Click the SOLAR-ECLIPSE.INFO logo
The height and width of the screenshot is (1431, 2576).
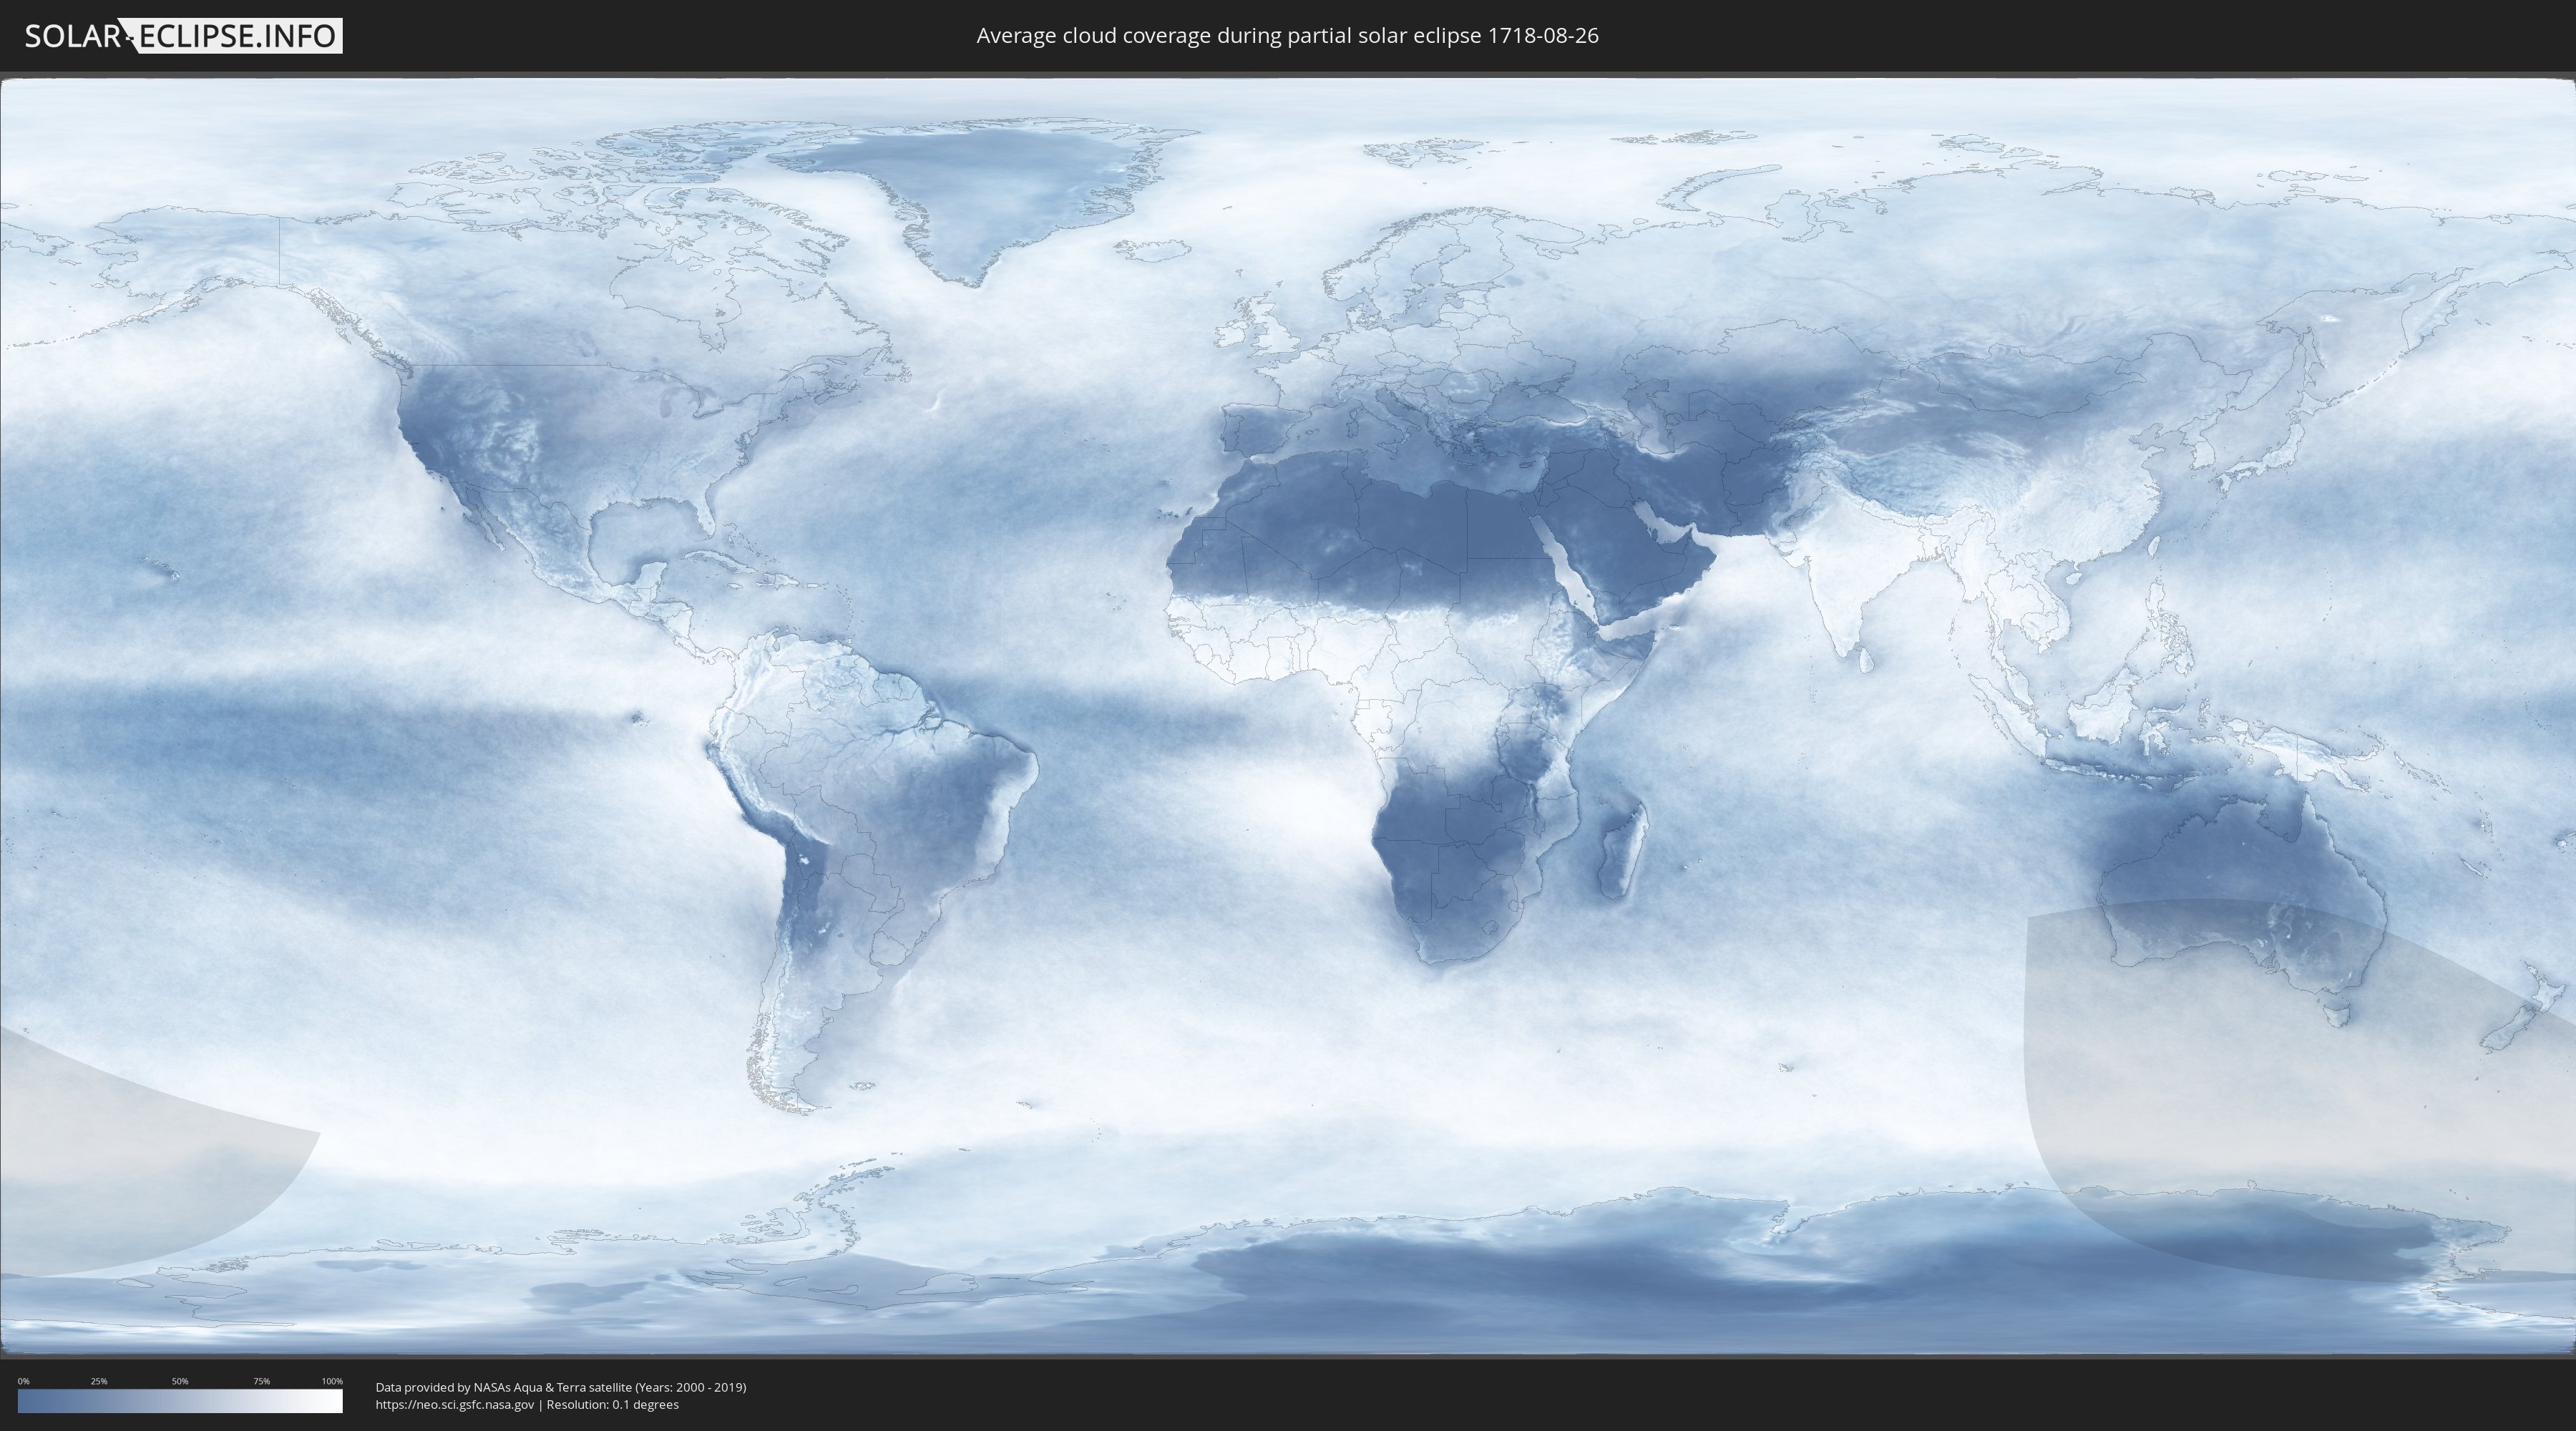pos(183,36)
